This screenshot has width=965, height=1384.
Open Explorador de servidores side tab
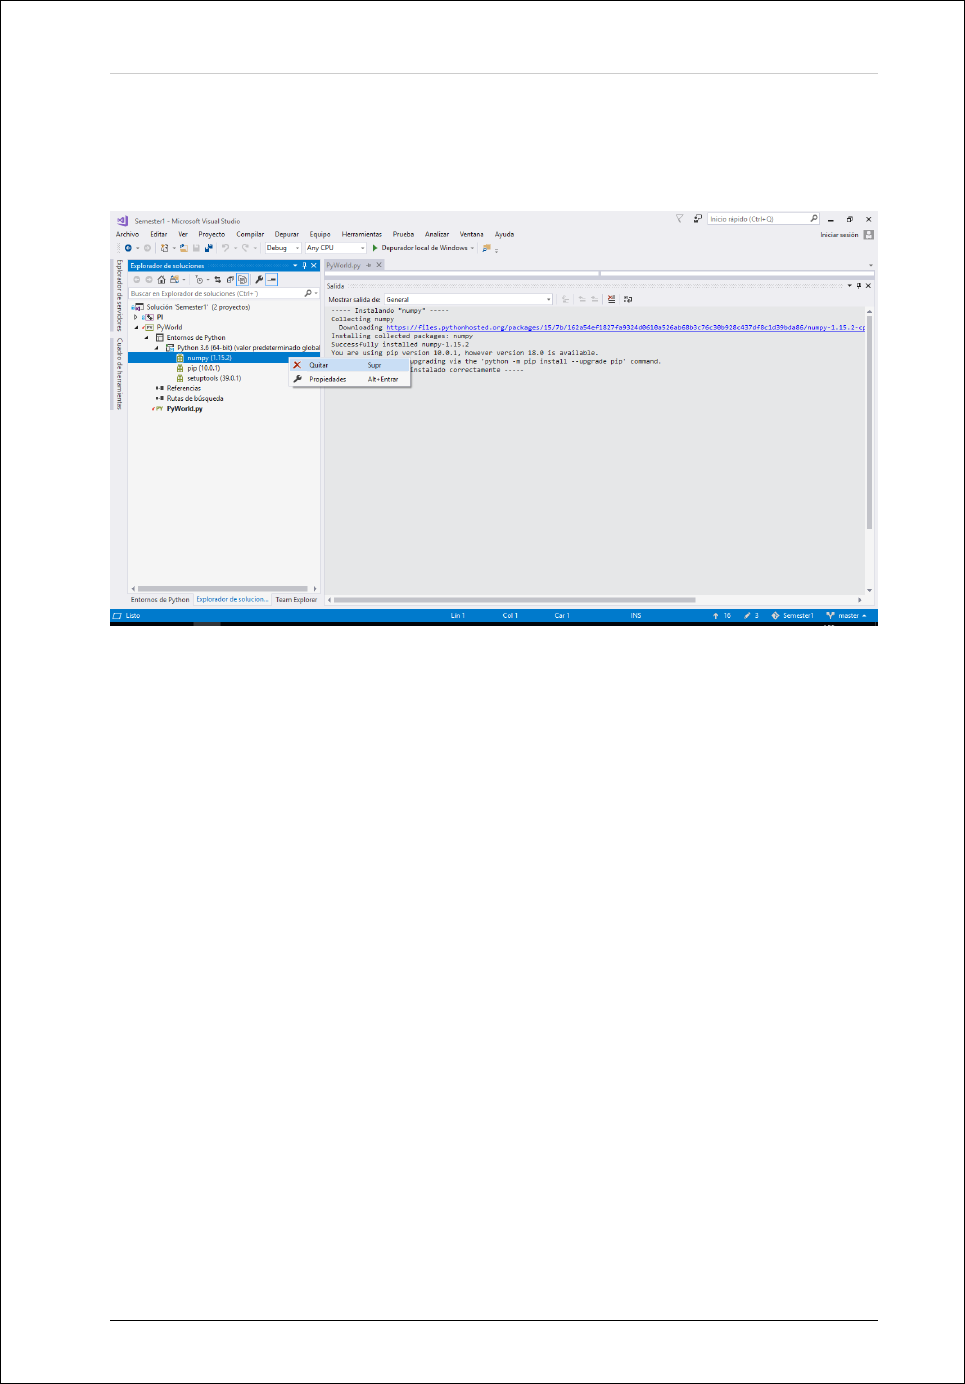118,295
